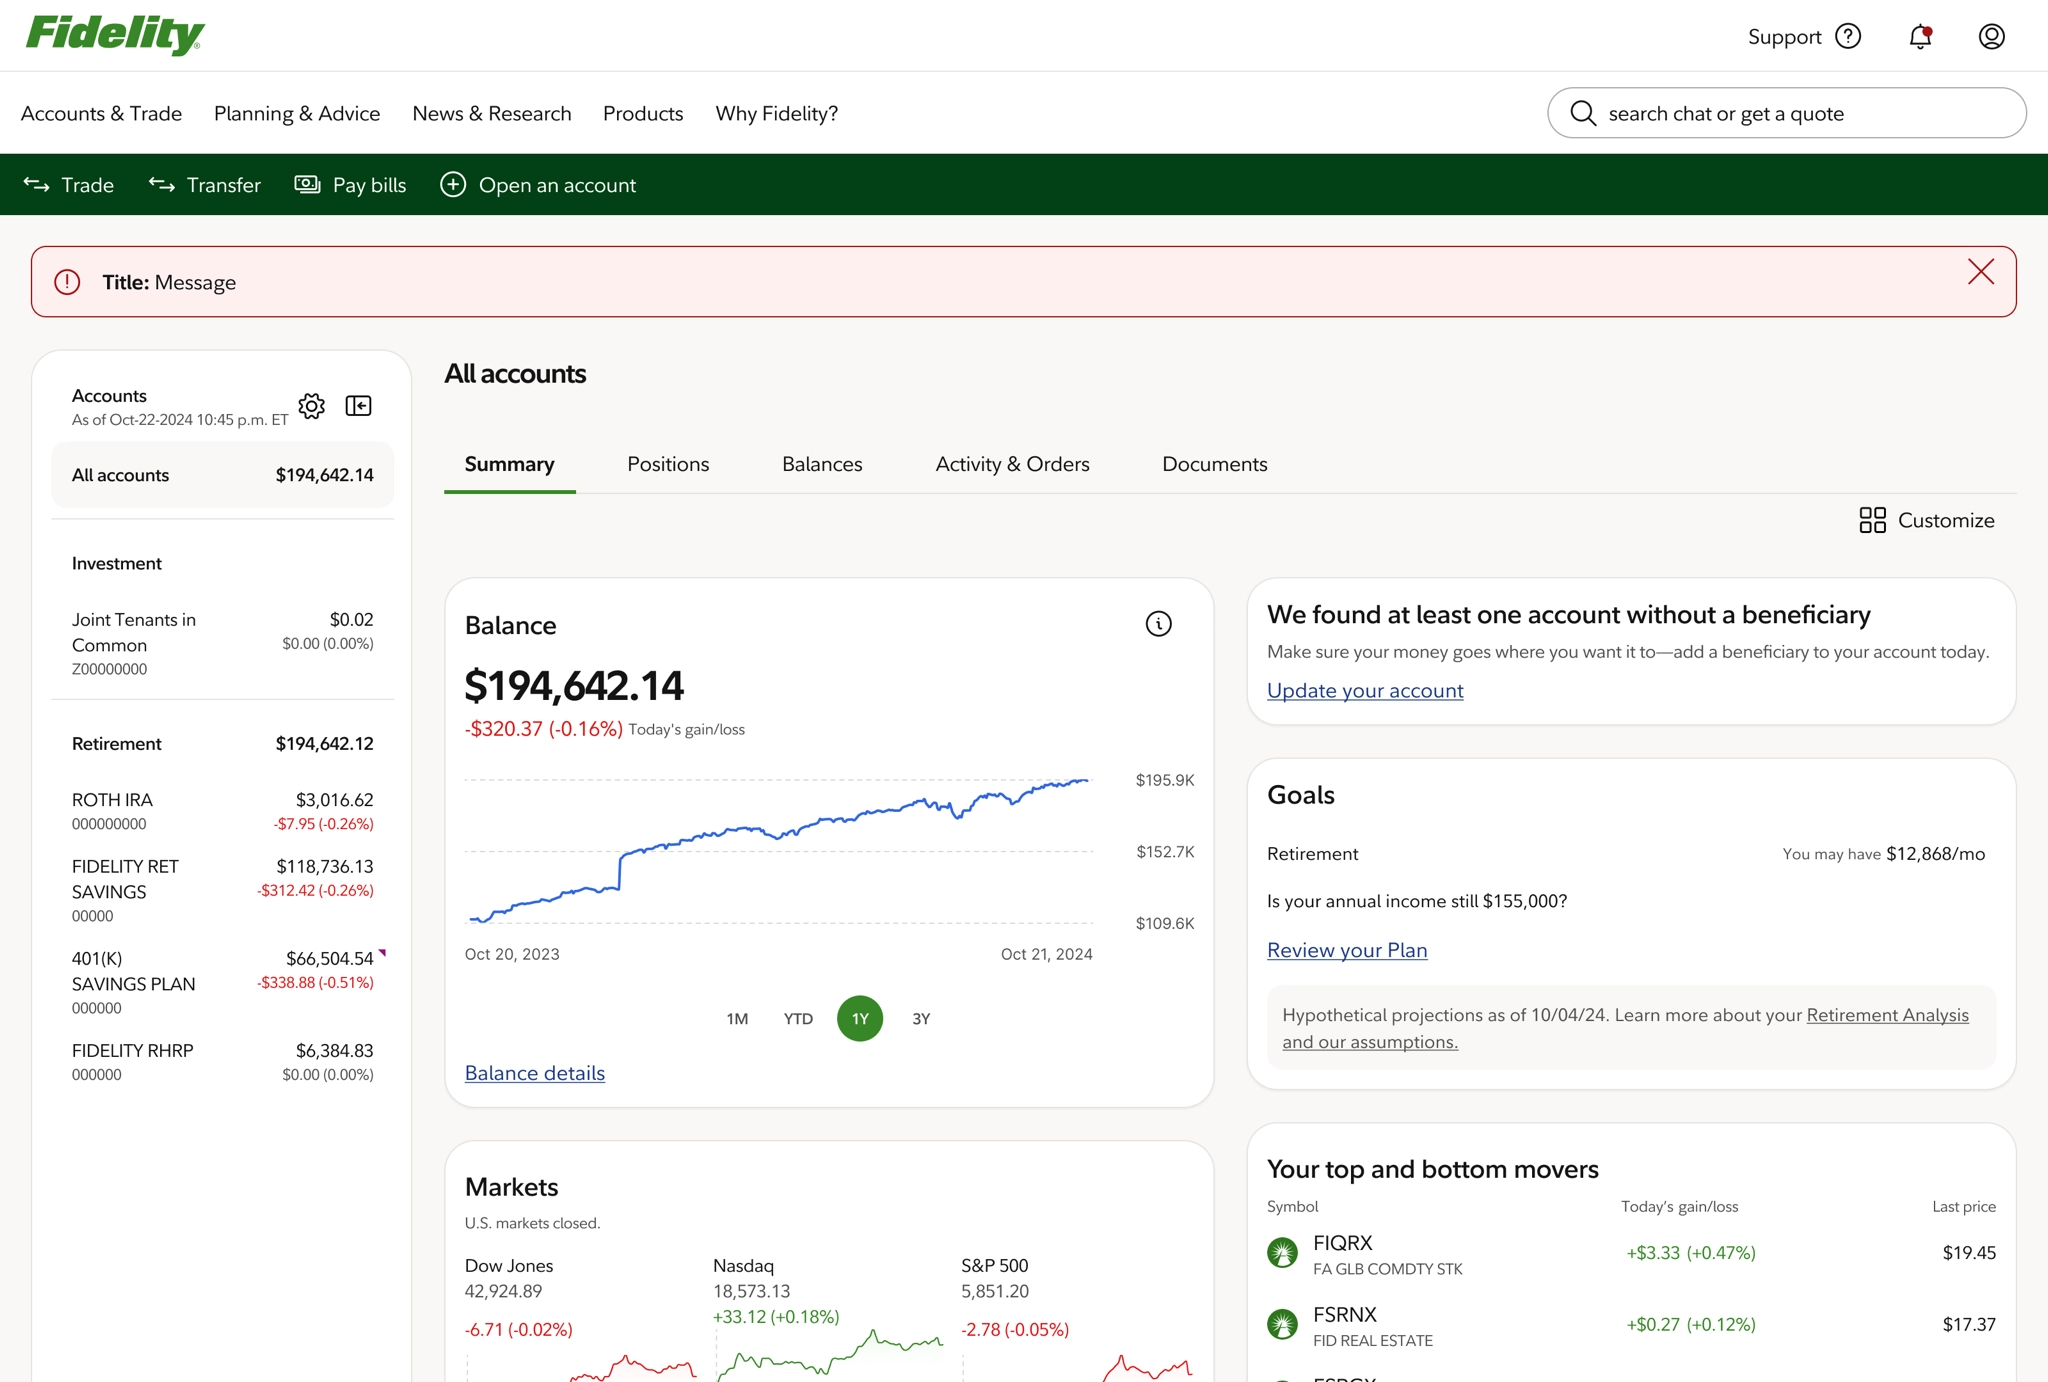
Task: Open the Balance details link
Action: (x=534, y=1072)
